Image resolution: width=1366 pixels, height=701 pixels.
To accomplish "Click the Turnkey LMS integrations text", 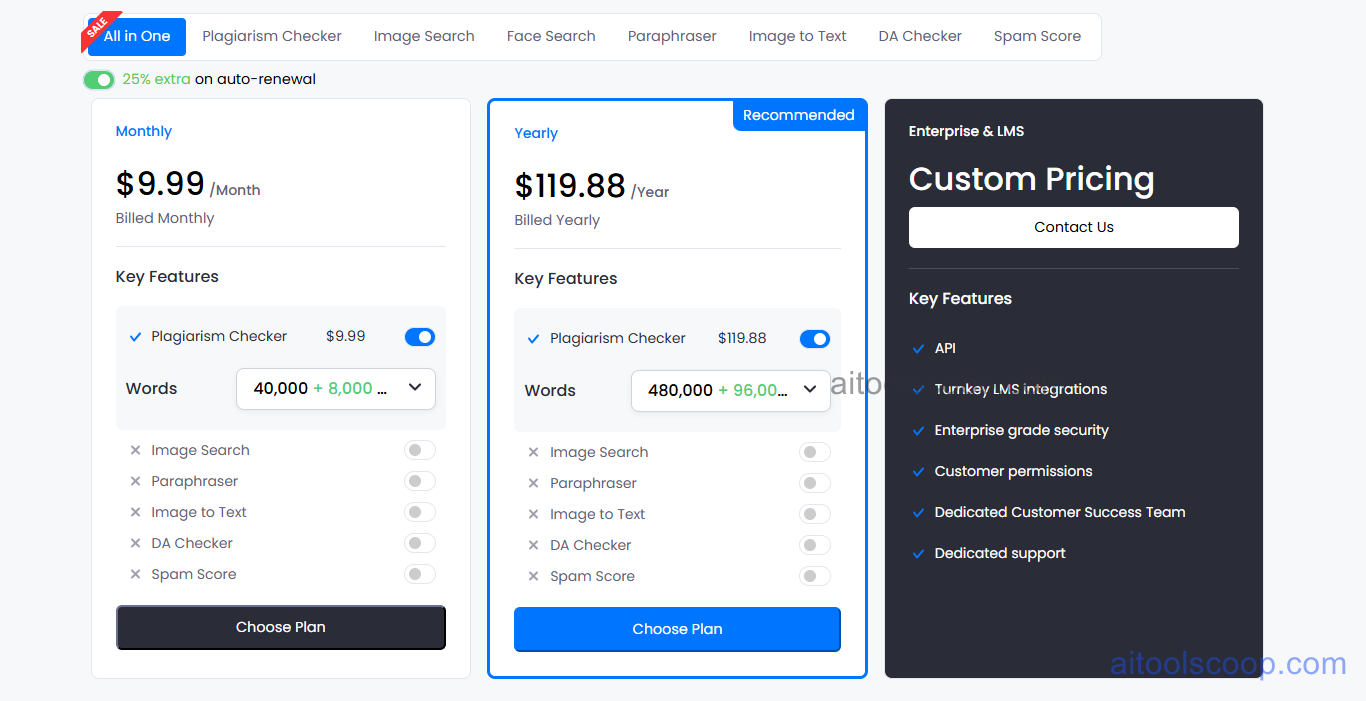I will coord(1021,389).
